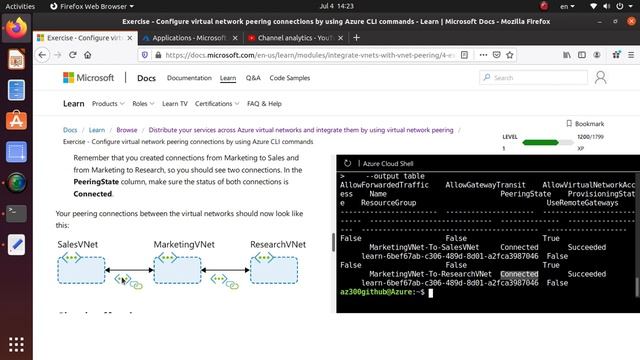The height and width of the screenshot is (360, 640).
Task: Click the Firefox forward arrow button
Action: pyautogui.click(x=58, y=55)
